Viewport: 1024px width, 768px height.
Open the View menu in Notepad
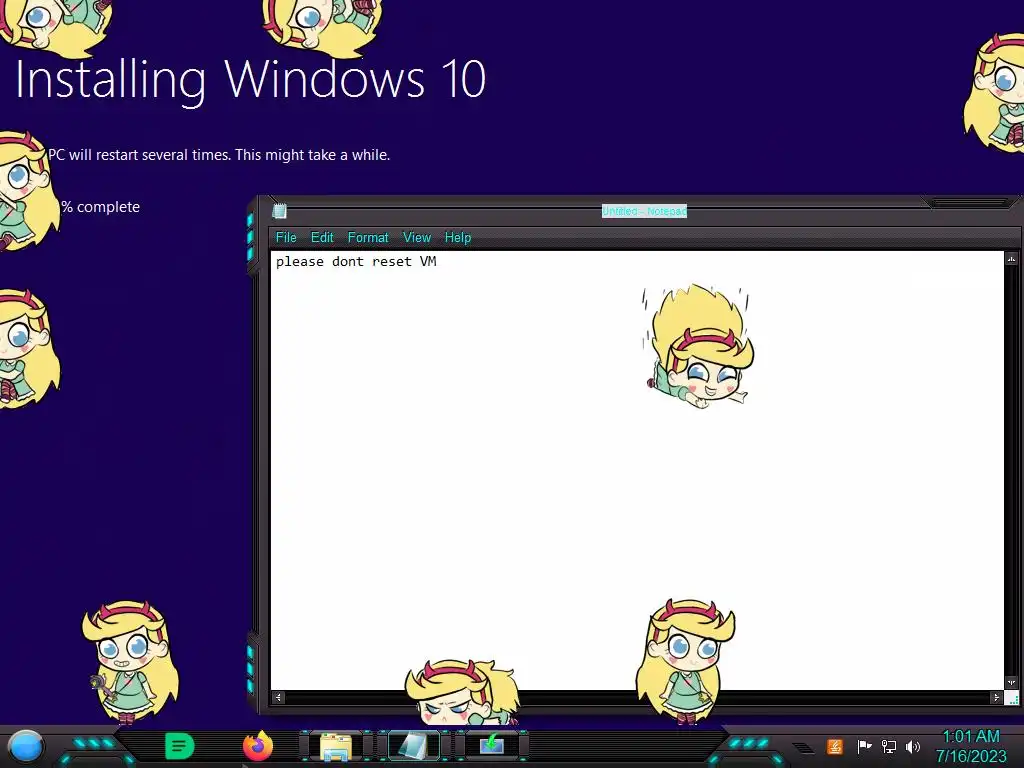point(417,238)
